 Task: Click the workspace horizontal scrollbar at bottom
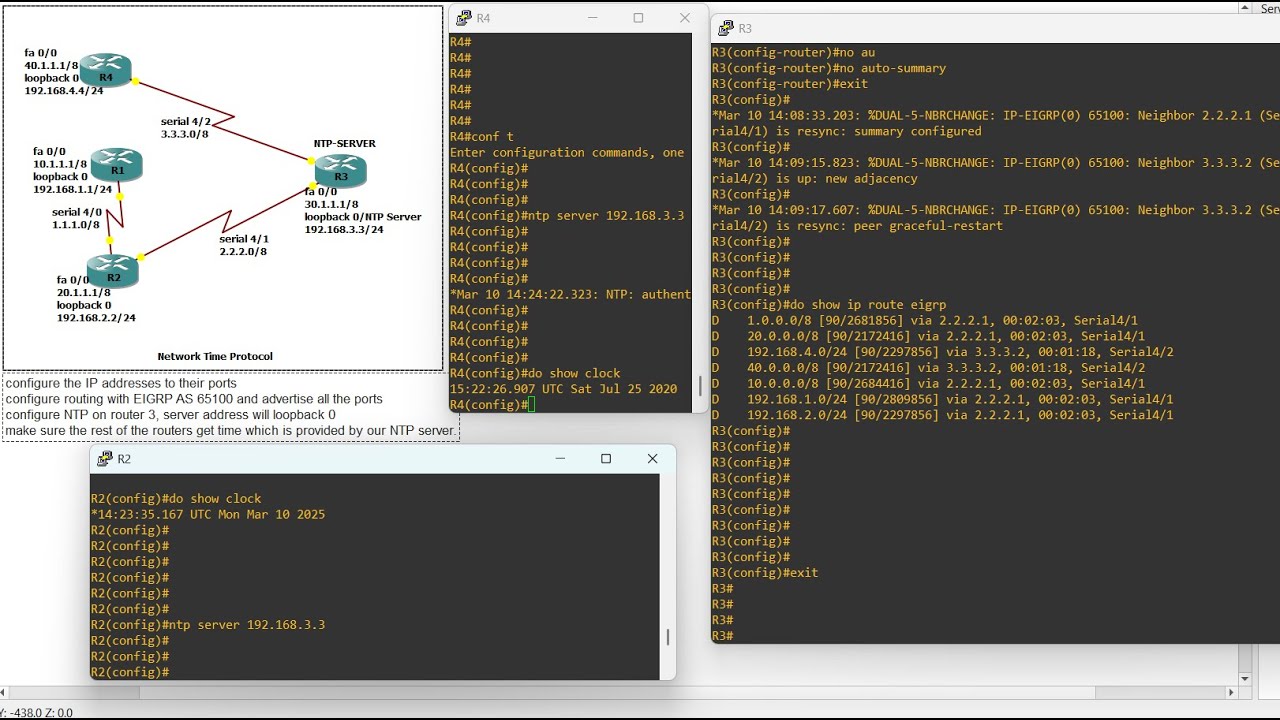coord(620,692)
